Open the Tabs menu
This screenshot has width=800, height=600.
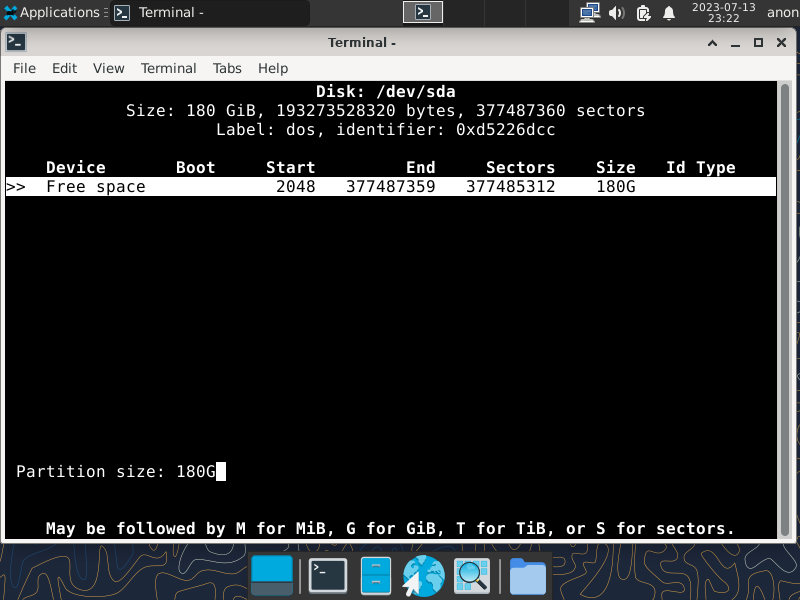click(227, 68)
